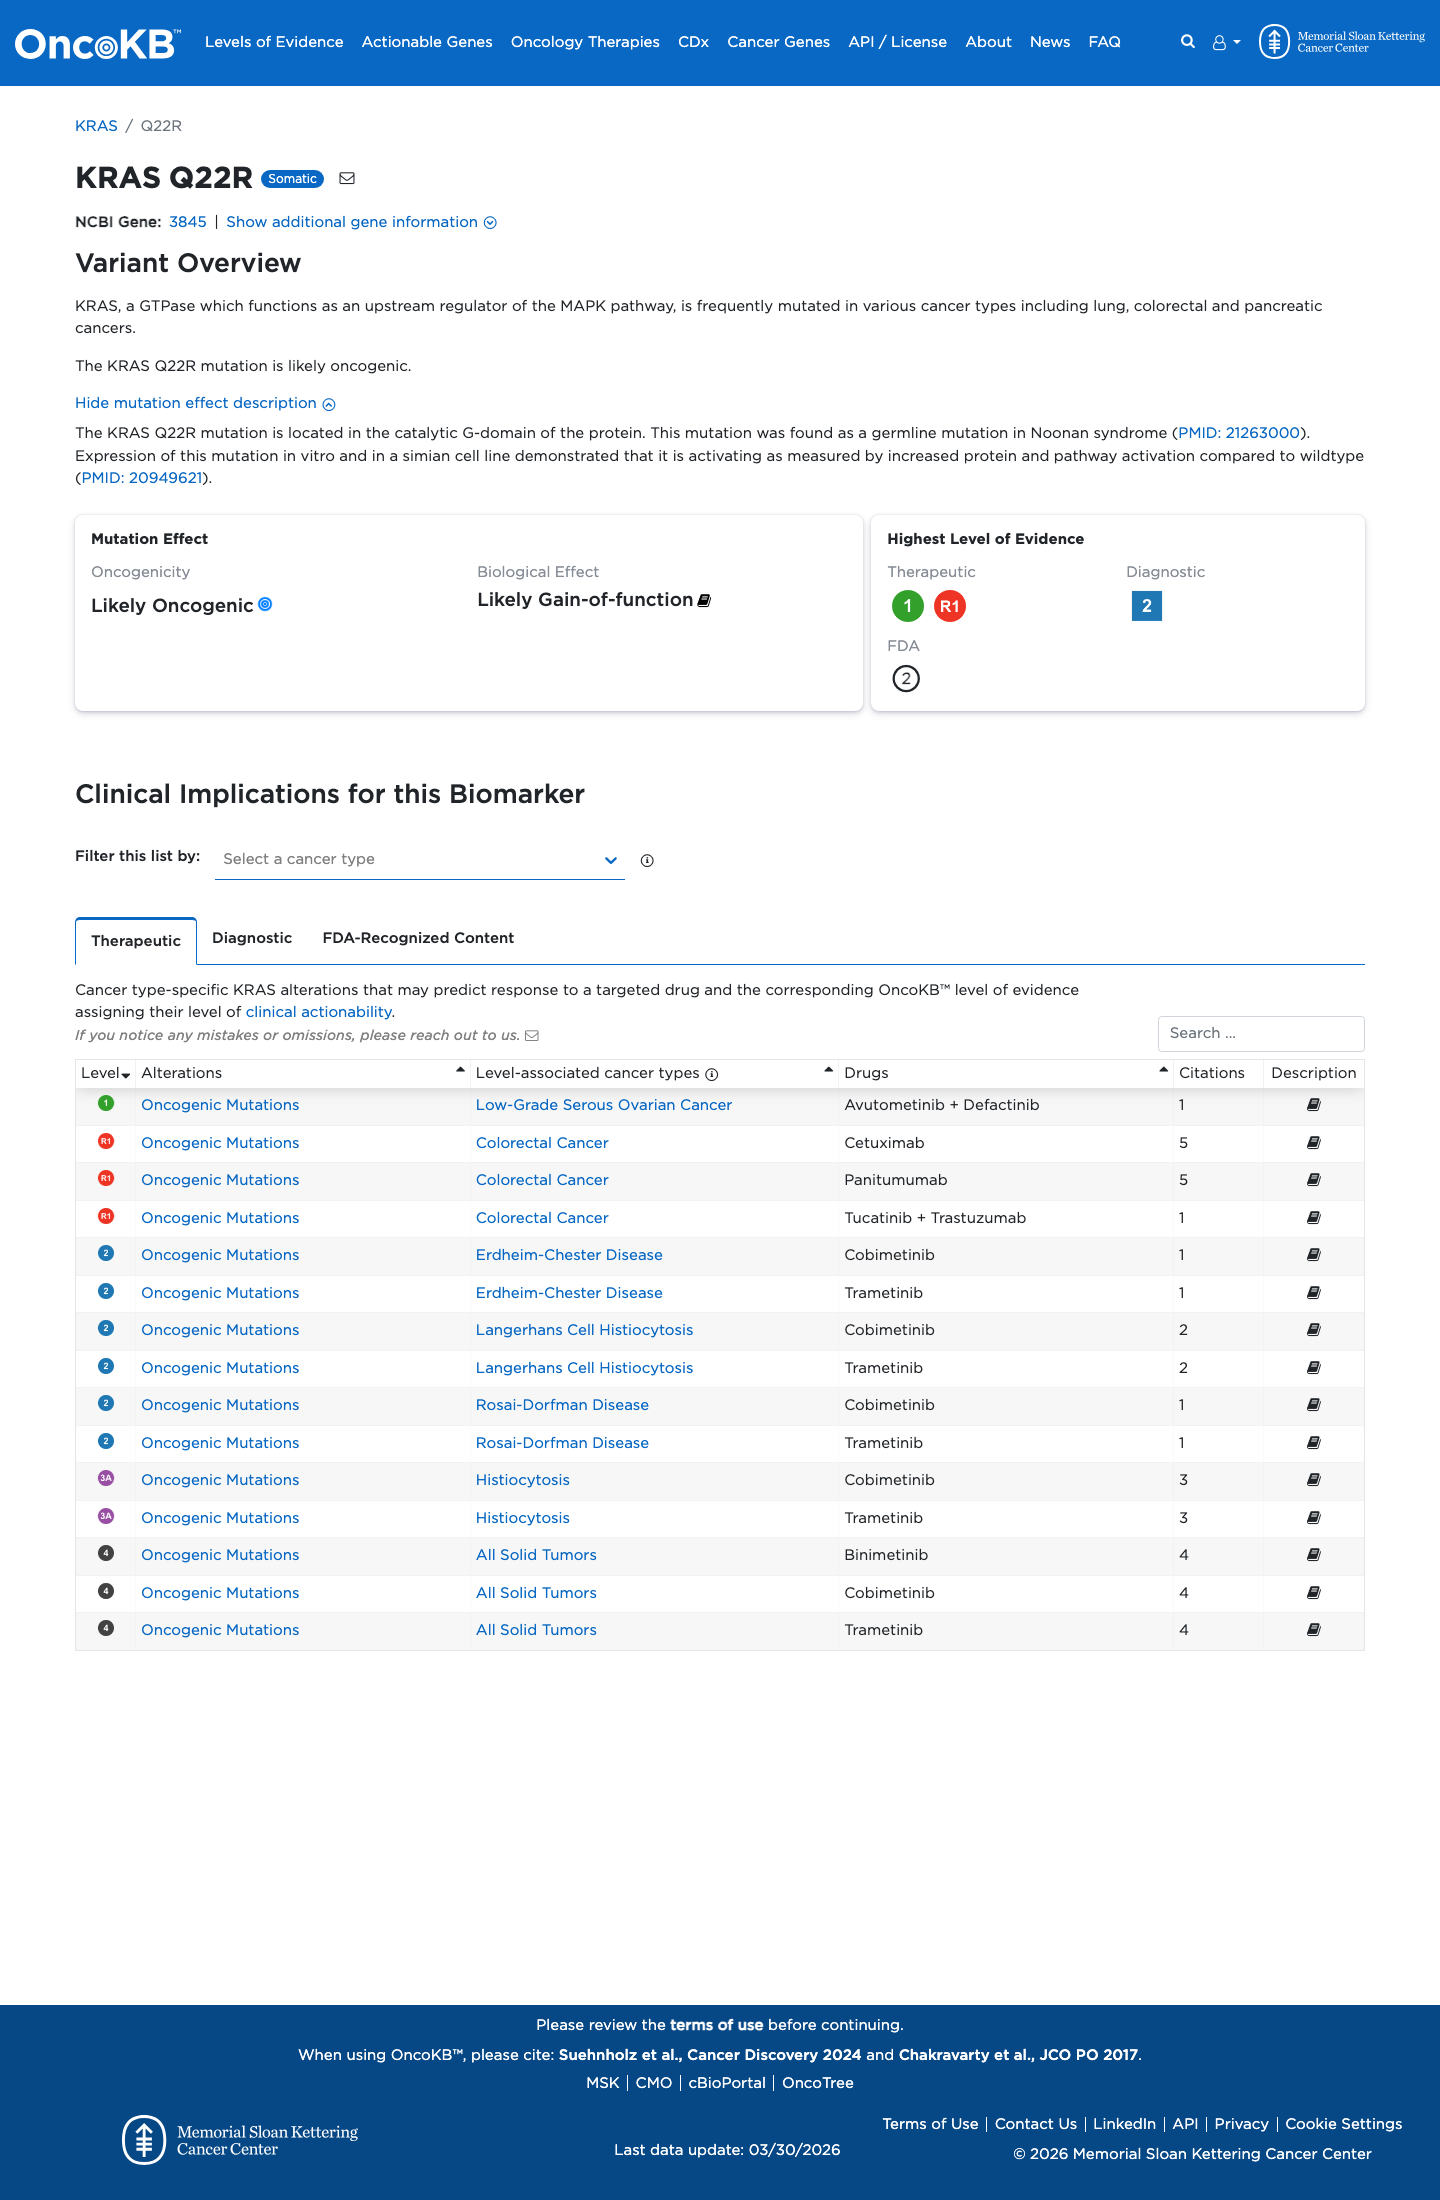
Task: Open the 'Select a cancer type' dropdown
Action: coord(420,859)
